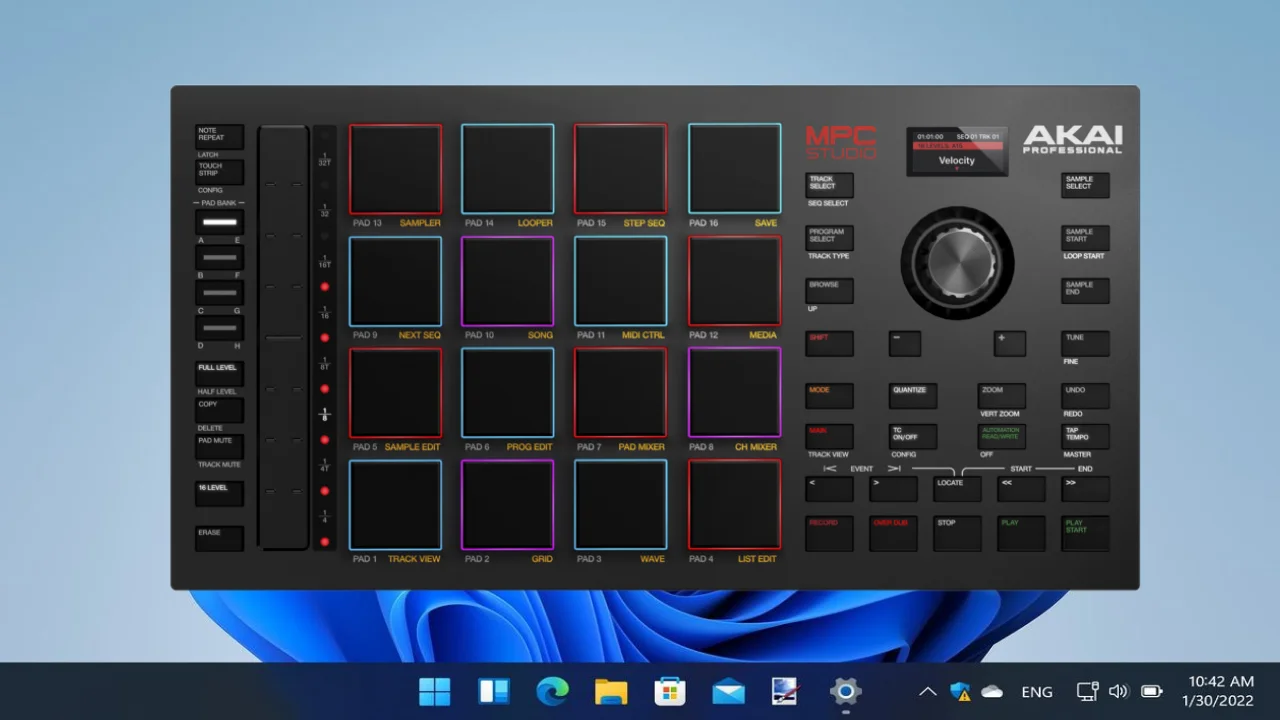Screen dimensions: 1280x720
Task: Click the next event (>) button
Action: coord(893,489)
